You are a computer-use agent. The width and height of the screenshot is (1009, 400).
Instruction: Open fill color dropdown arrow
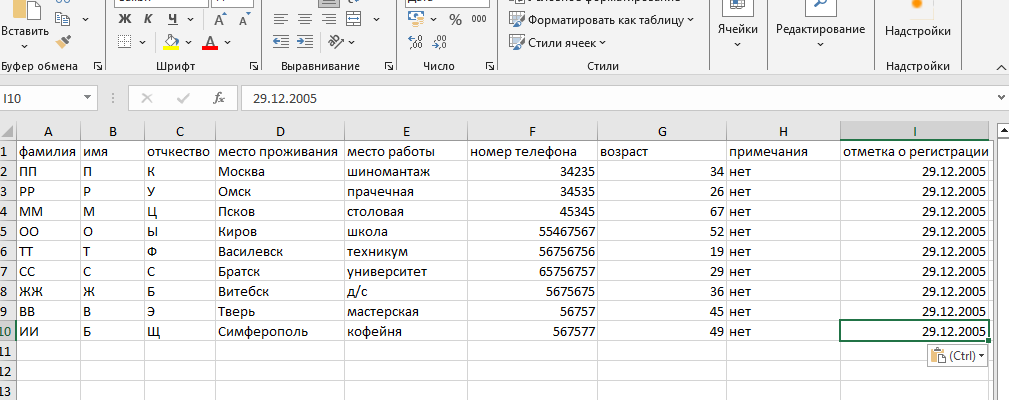click(189, 42)
